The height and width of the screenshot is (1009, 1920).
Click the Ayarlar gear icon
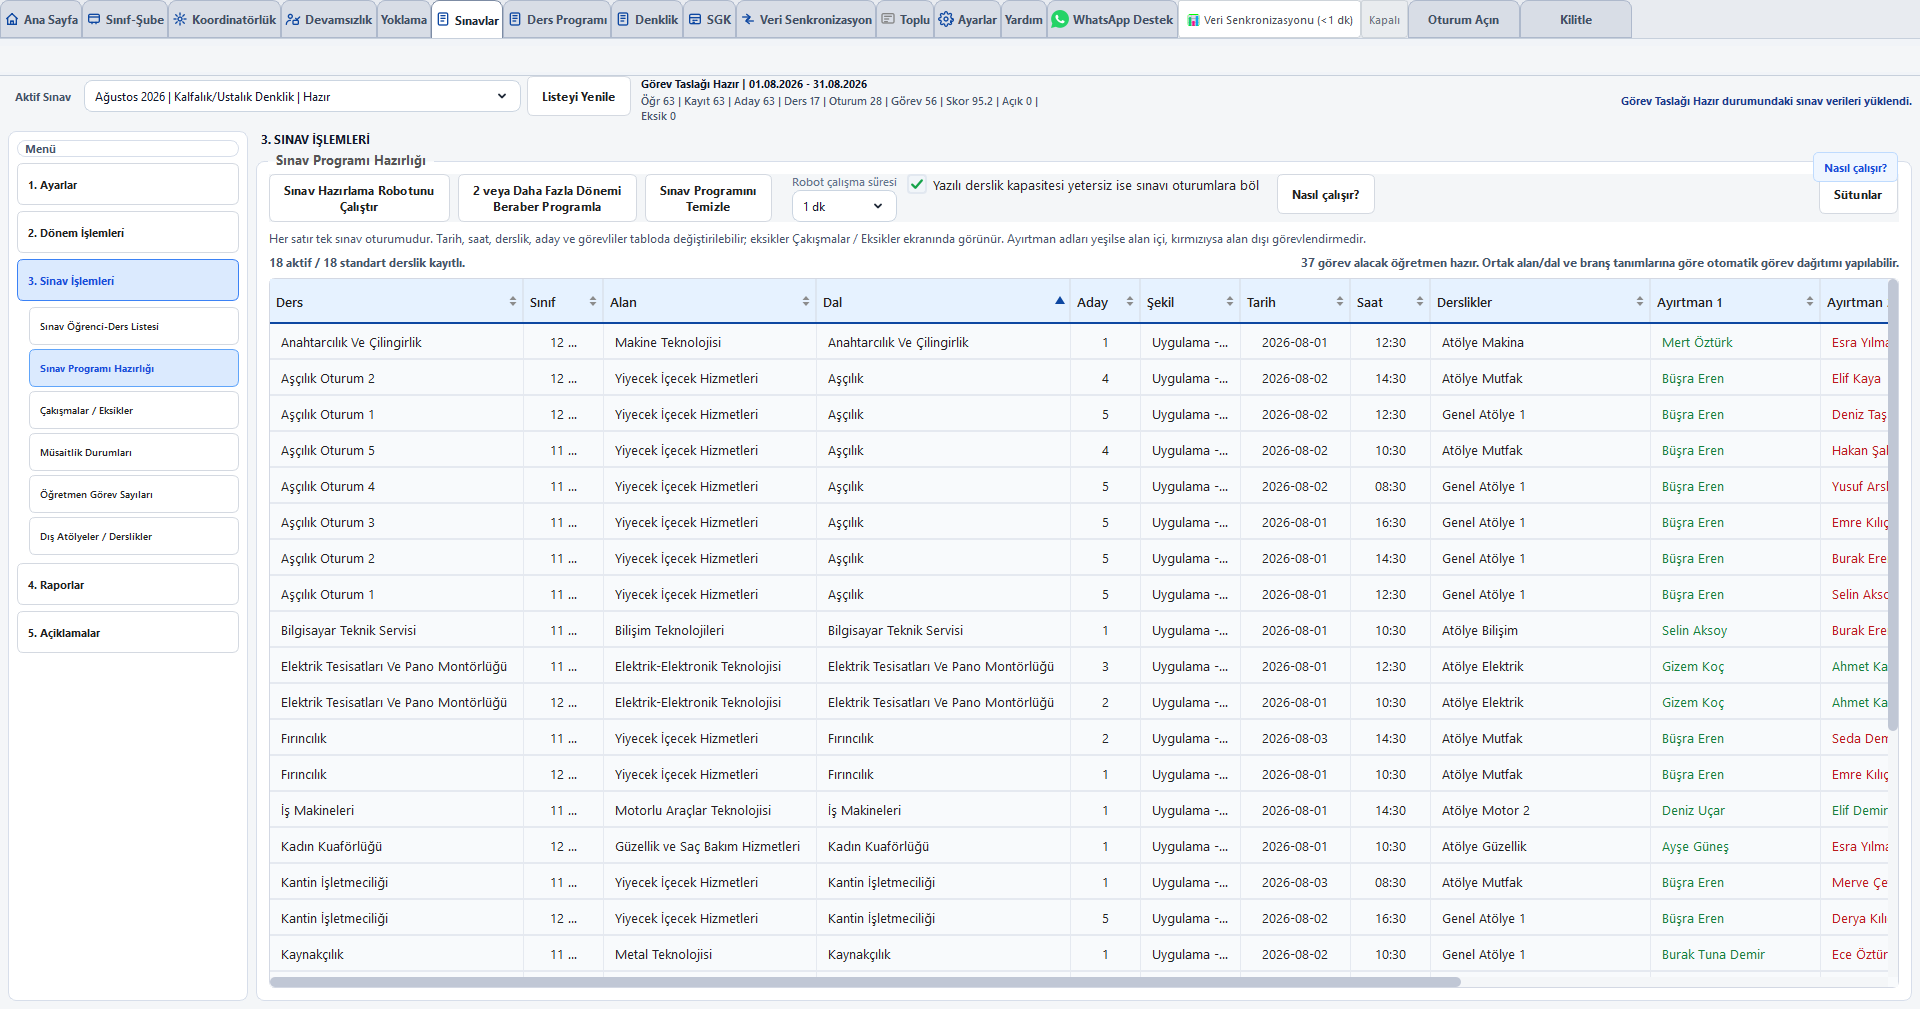coord(946,19)
